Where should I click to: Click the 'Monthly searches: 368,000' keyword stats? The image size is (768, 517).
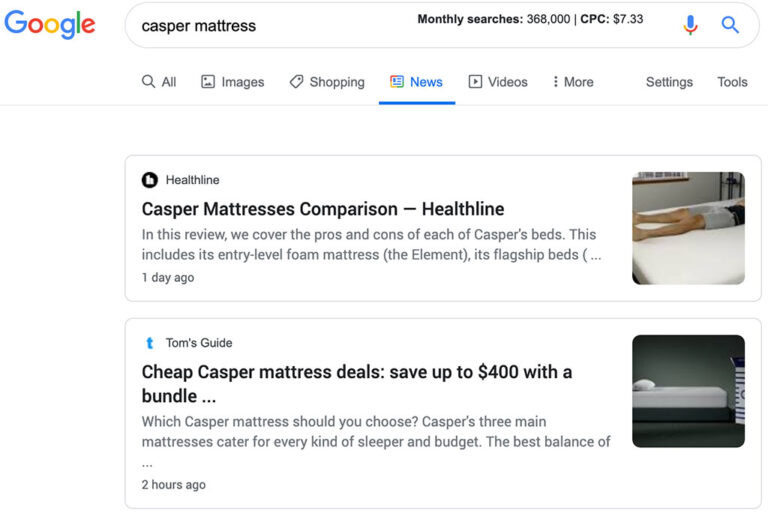pyautogui.click(x=530, y=19)
